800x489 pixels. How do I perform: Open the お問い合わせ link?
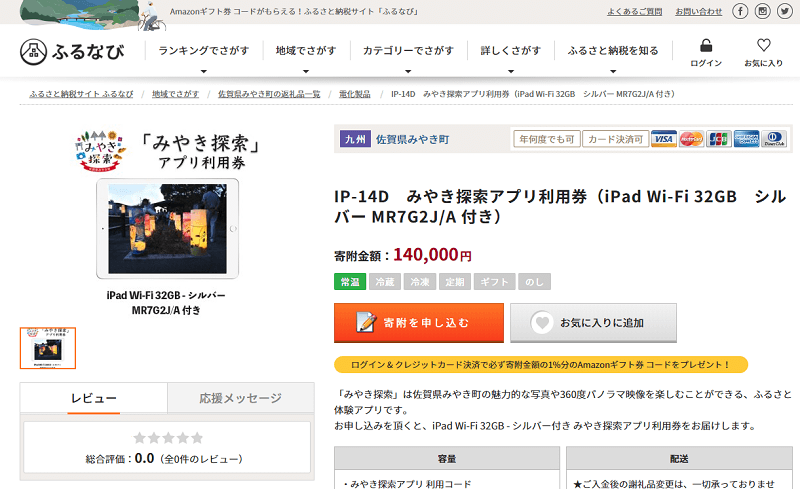698,11
